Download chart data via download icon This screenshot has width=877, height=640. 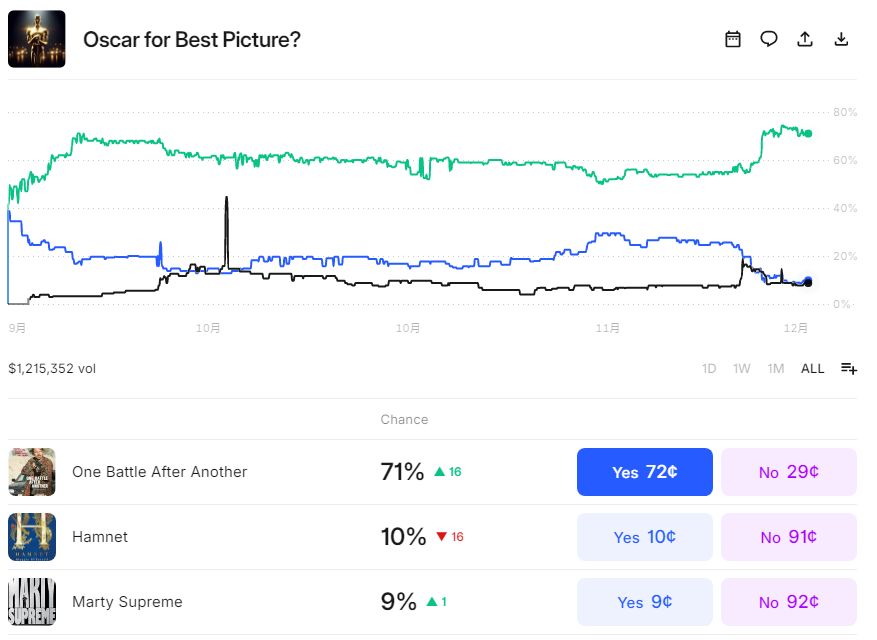[x=841, y=39]
